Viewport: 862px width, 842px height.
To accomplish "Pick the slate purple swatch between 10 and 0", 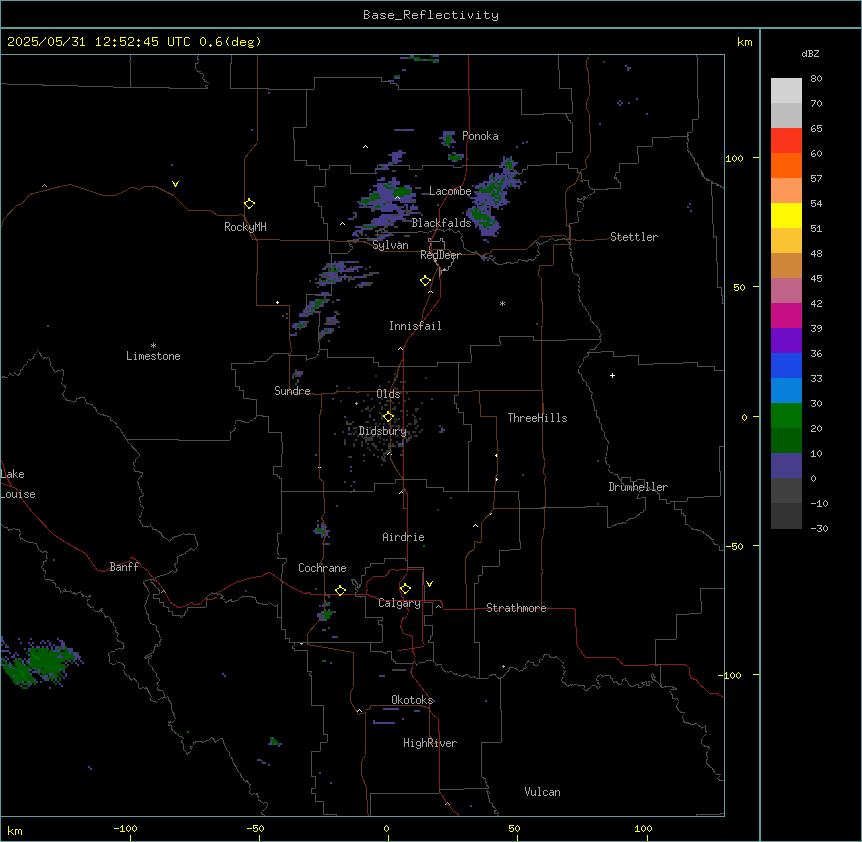I will 786,466.
